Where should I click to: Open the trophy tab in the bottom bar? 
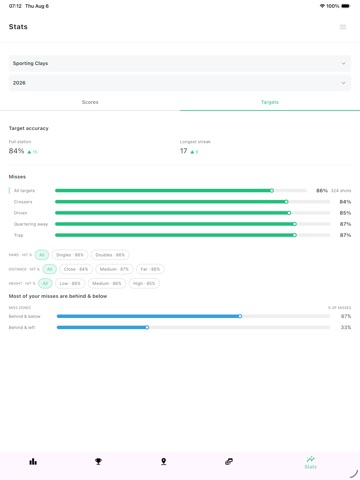pos(98,461)
